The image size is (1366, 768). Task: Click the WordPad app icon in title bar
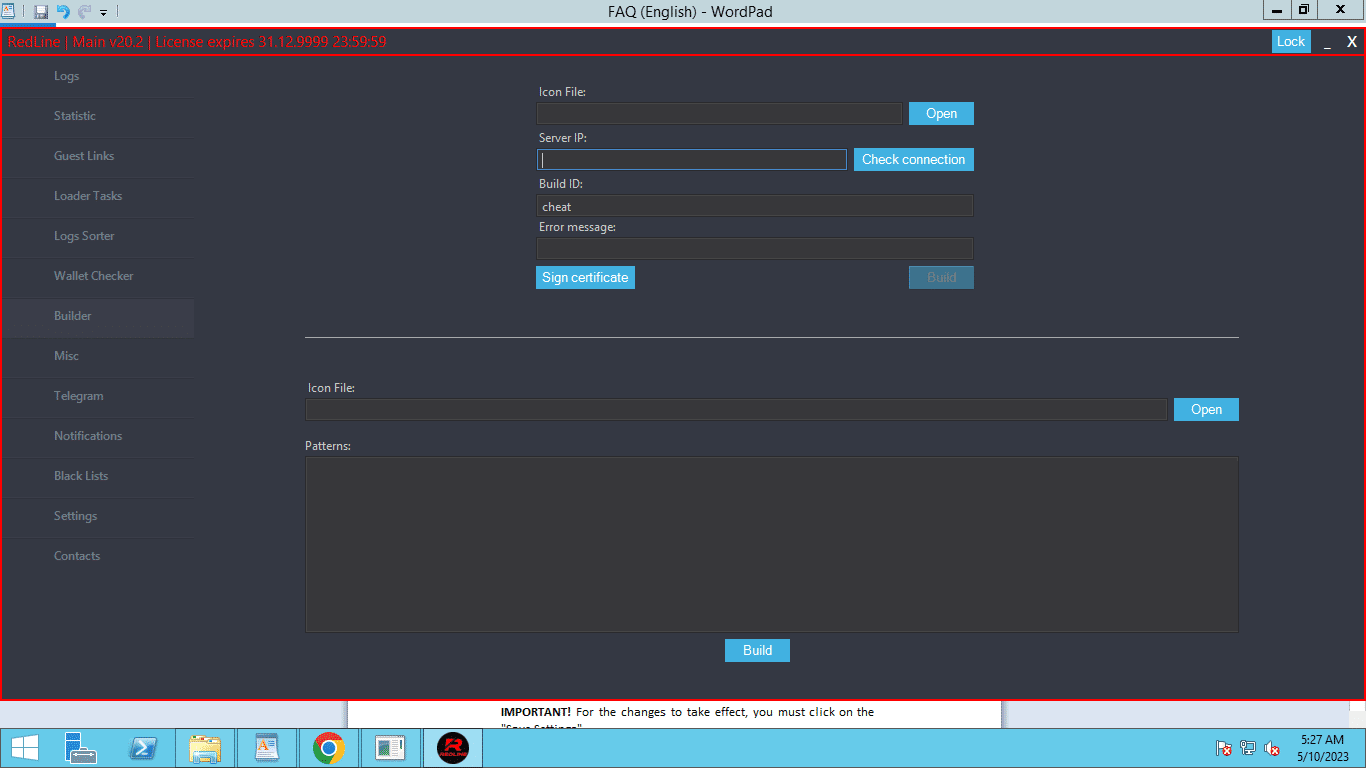[8, 11]
